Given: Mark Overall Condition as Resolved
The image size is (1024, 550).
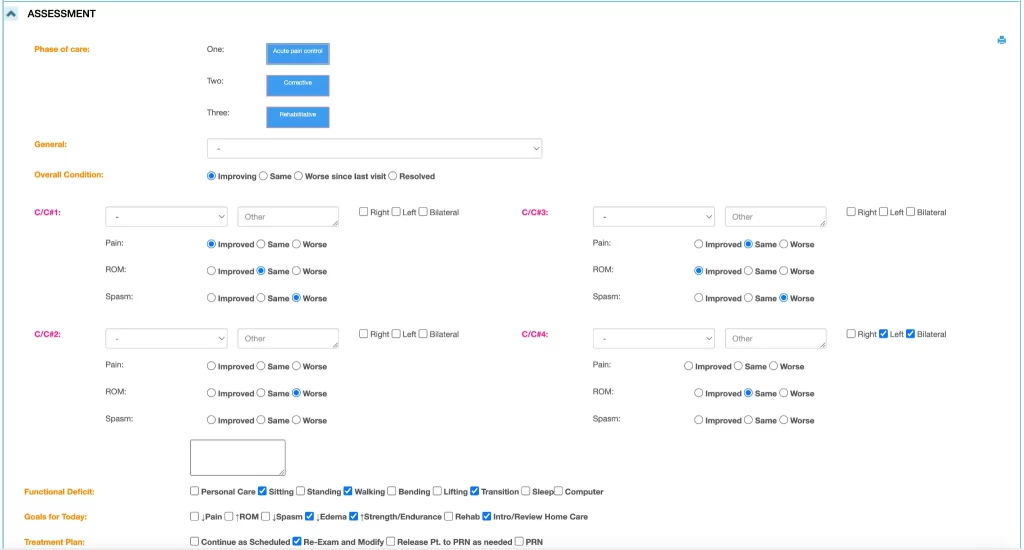Looking at the screenshot, I should 393,176.
